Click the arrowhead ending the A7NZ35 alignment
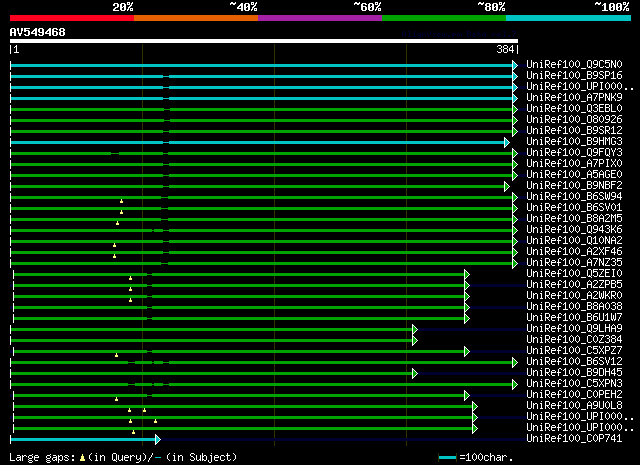Screen dimensions: 640x465 [515, 263]
